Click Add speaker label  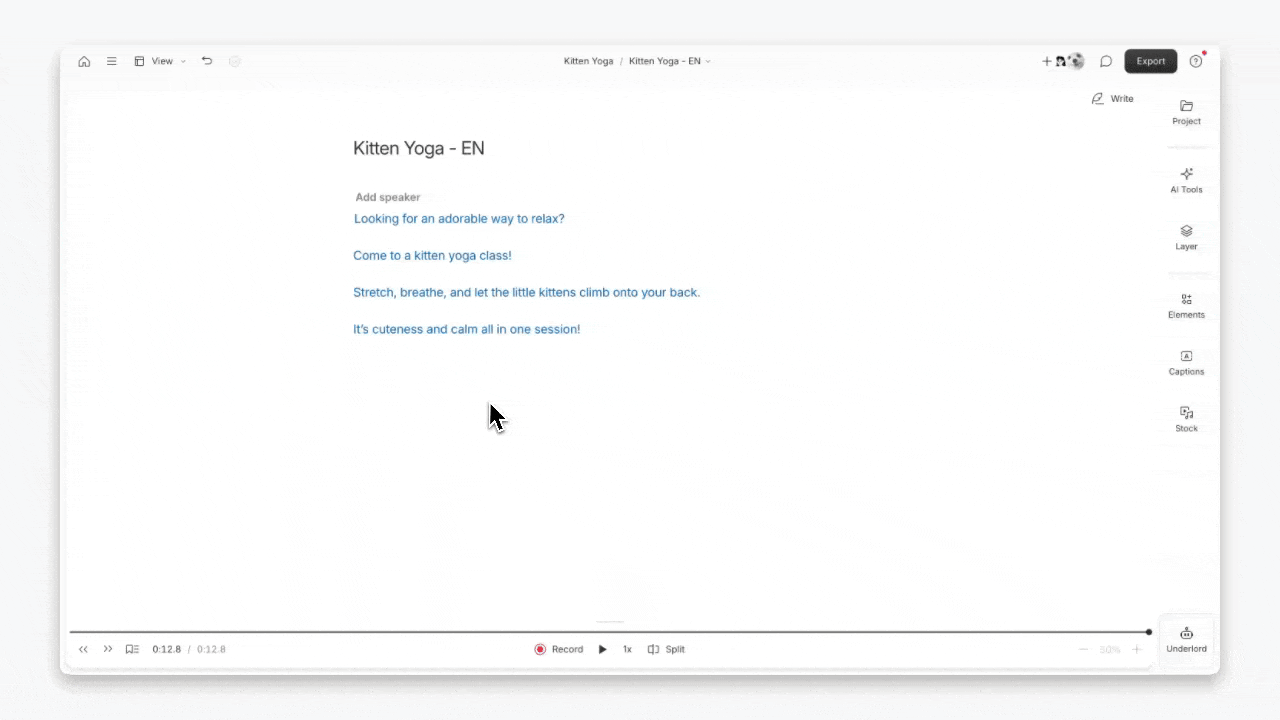coord(388,197)
